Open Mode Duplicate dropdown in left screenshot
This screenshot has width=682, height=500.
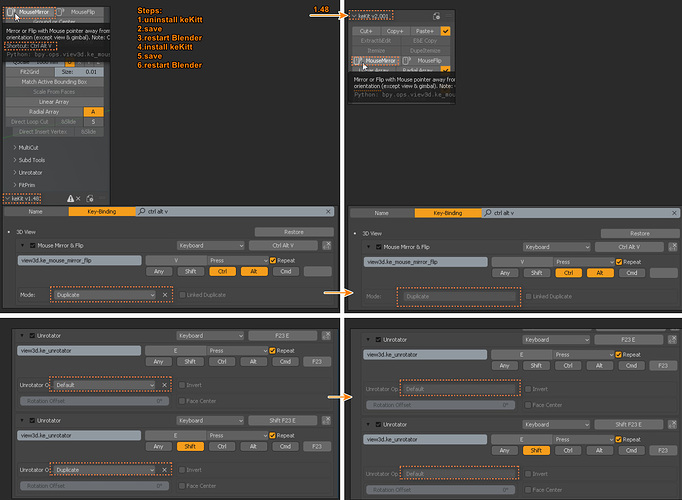pos(105,295)
